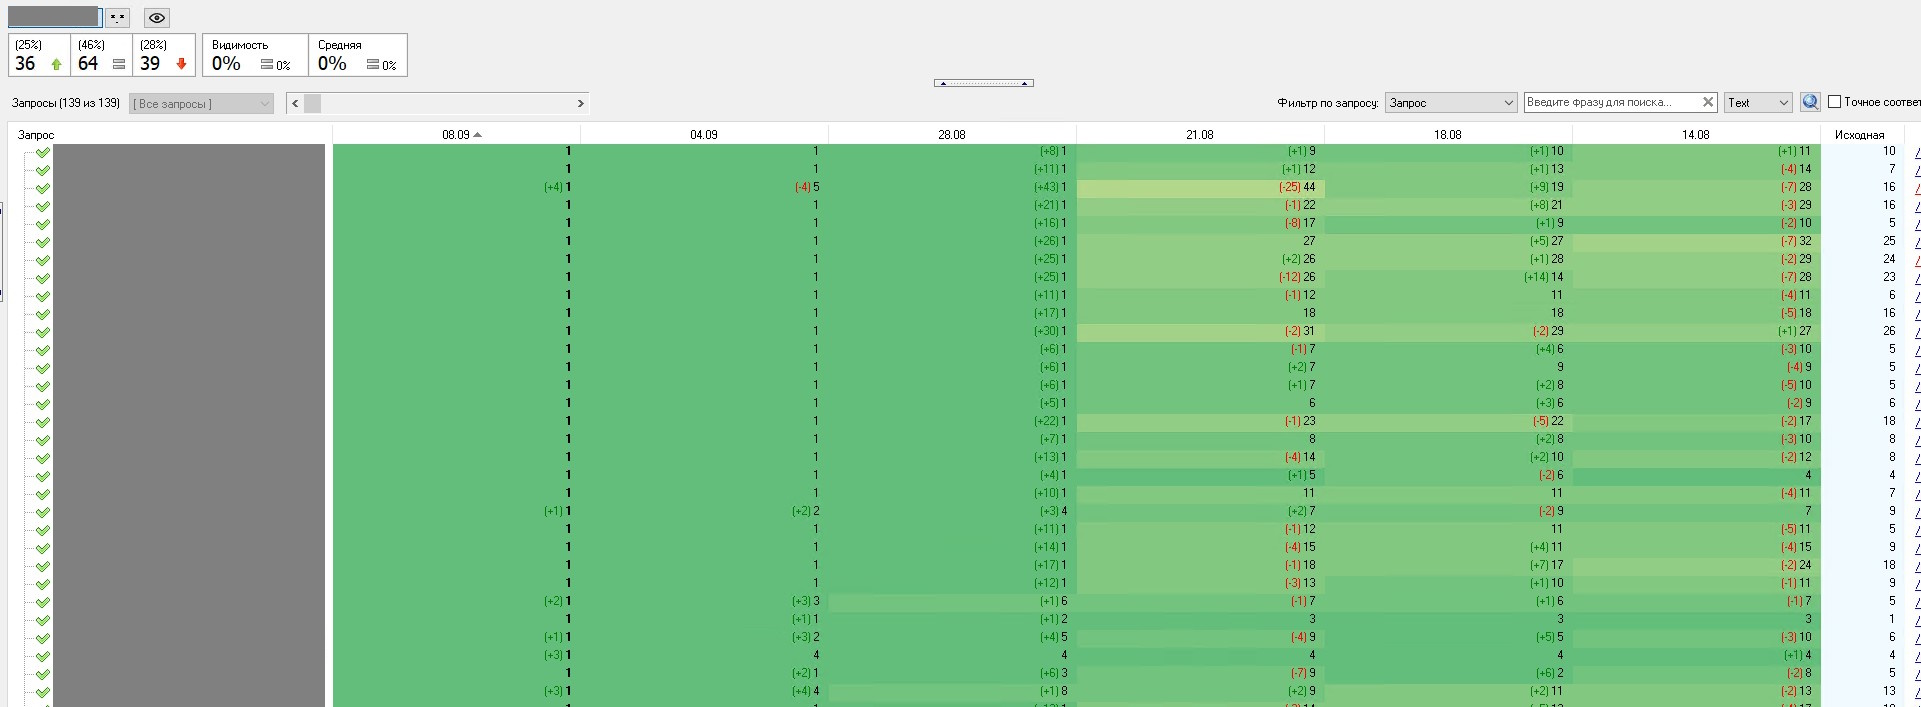
Task: Sort by the 'Исходная' column header
Action: click(1860, 134)
